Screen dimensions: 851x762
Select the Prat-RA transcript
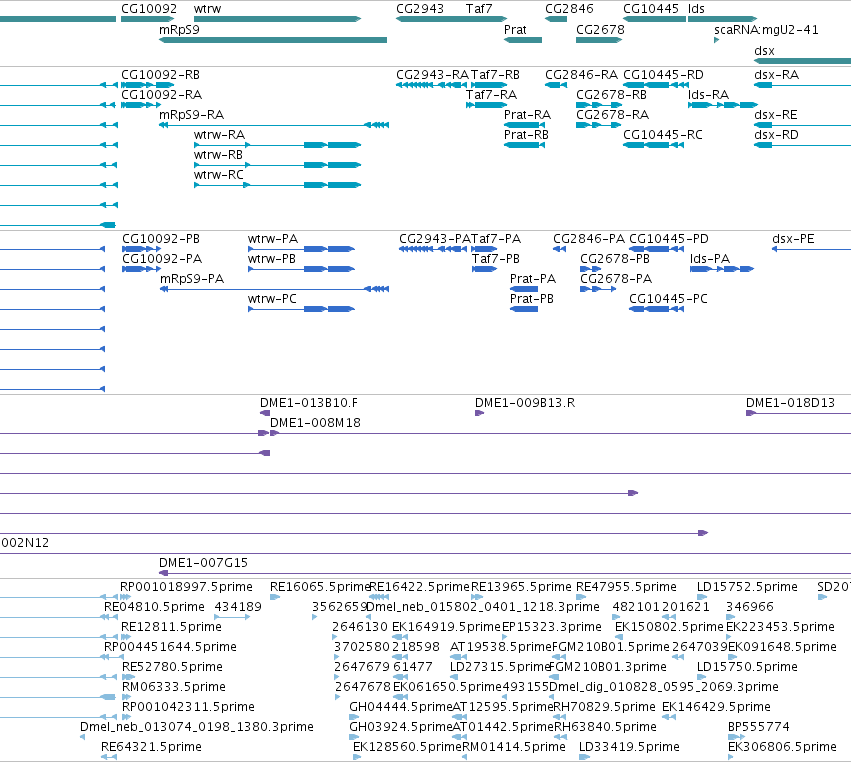[x=524, y=125]
